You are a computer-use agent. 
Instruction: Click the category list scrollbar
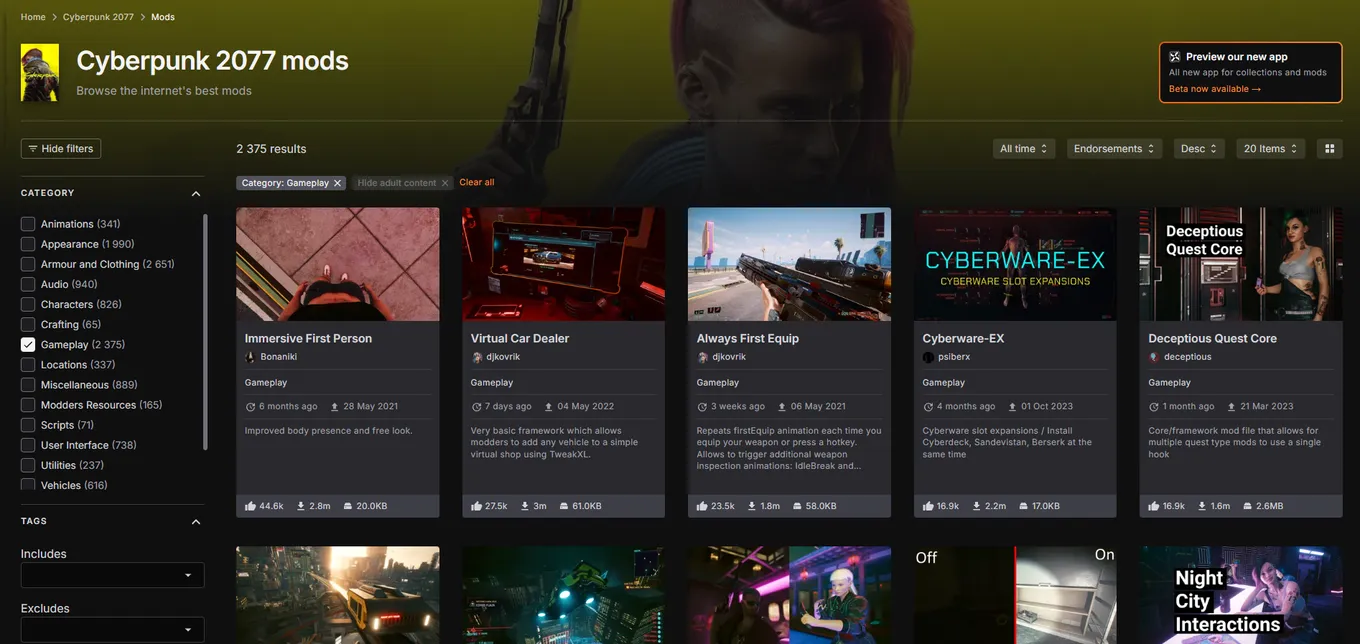(205, 330)
